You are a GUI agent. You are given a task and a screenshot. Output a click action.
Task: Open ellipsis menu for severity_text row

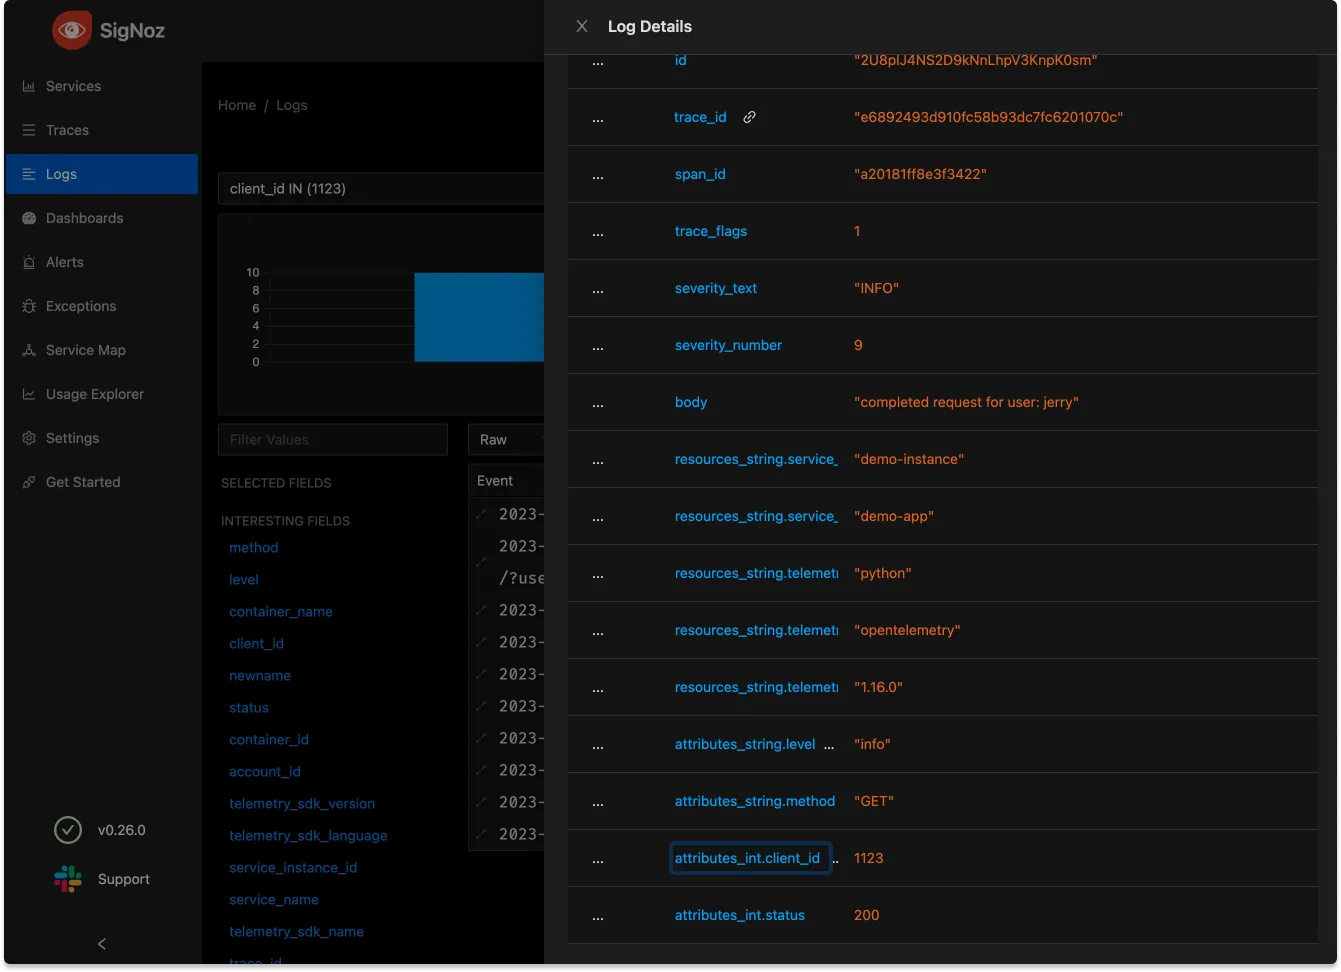[598, 290]
